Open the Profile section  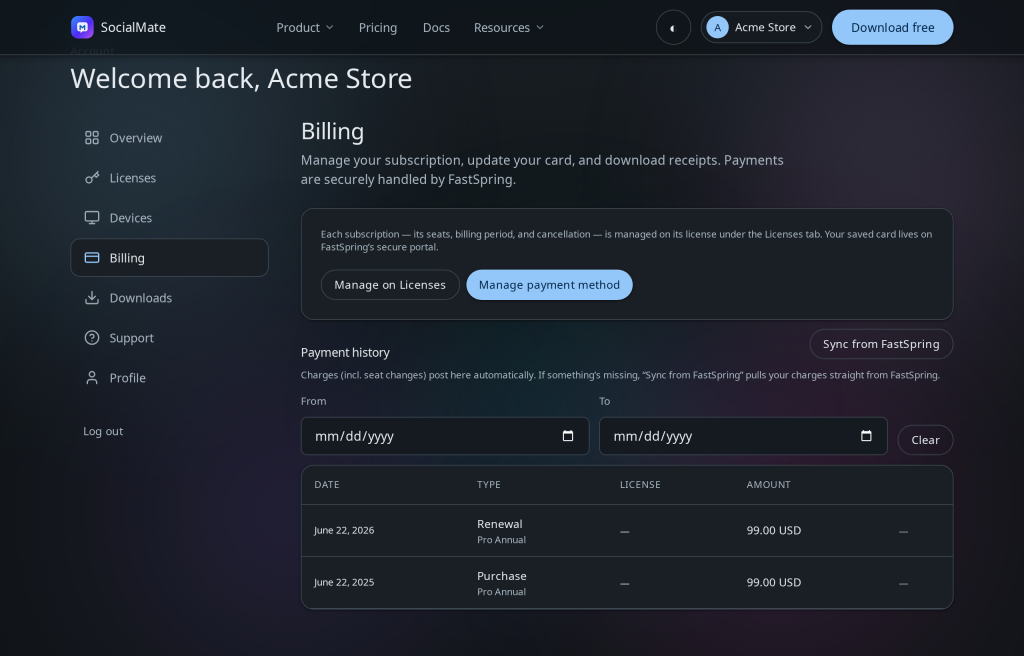pyautogui.click(x=170, y=378)
